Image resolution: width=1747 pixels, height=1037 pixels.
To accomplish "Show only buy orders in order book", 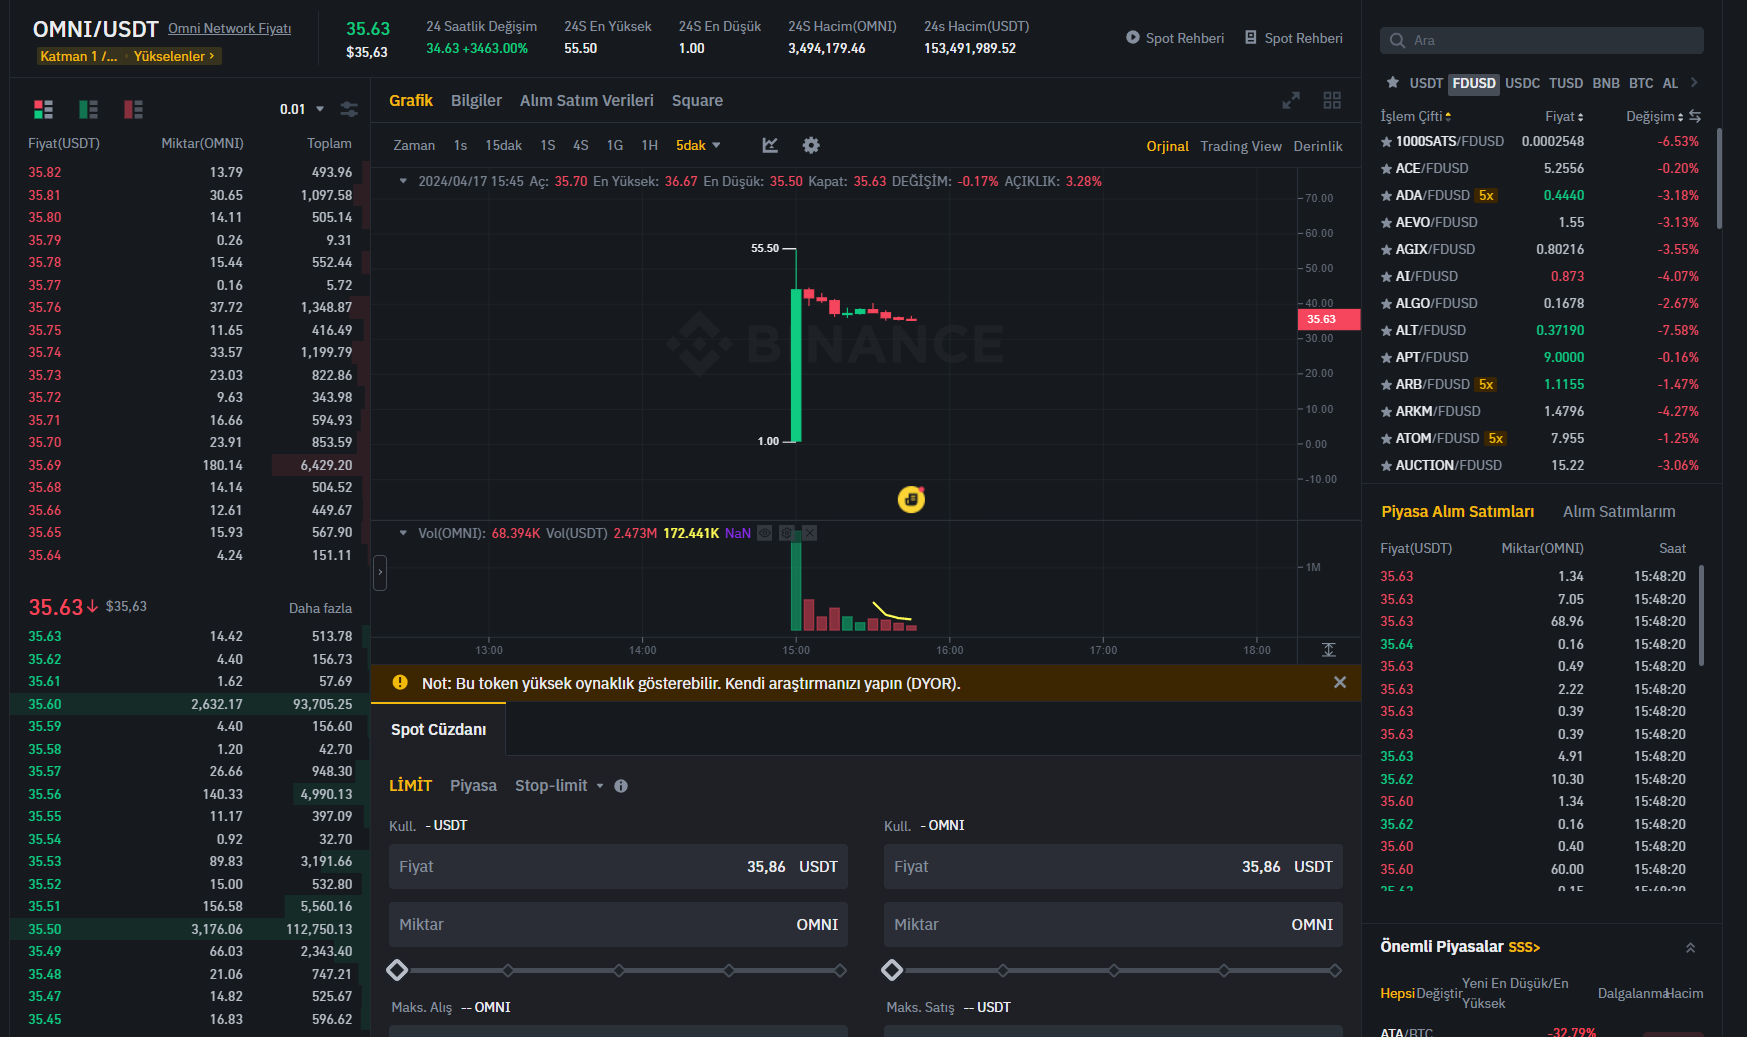I will click(x=89, y=109).
